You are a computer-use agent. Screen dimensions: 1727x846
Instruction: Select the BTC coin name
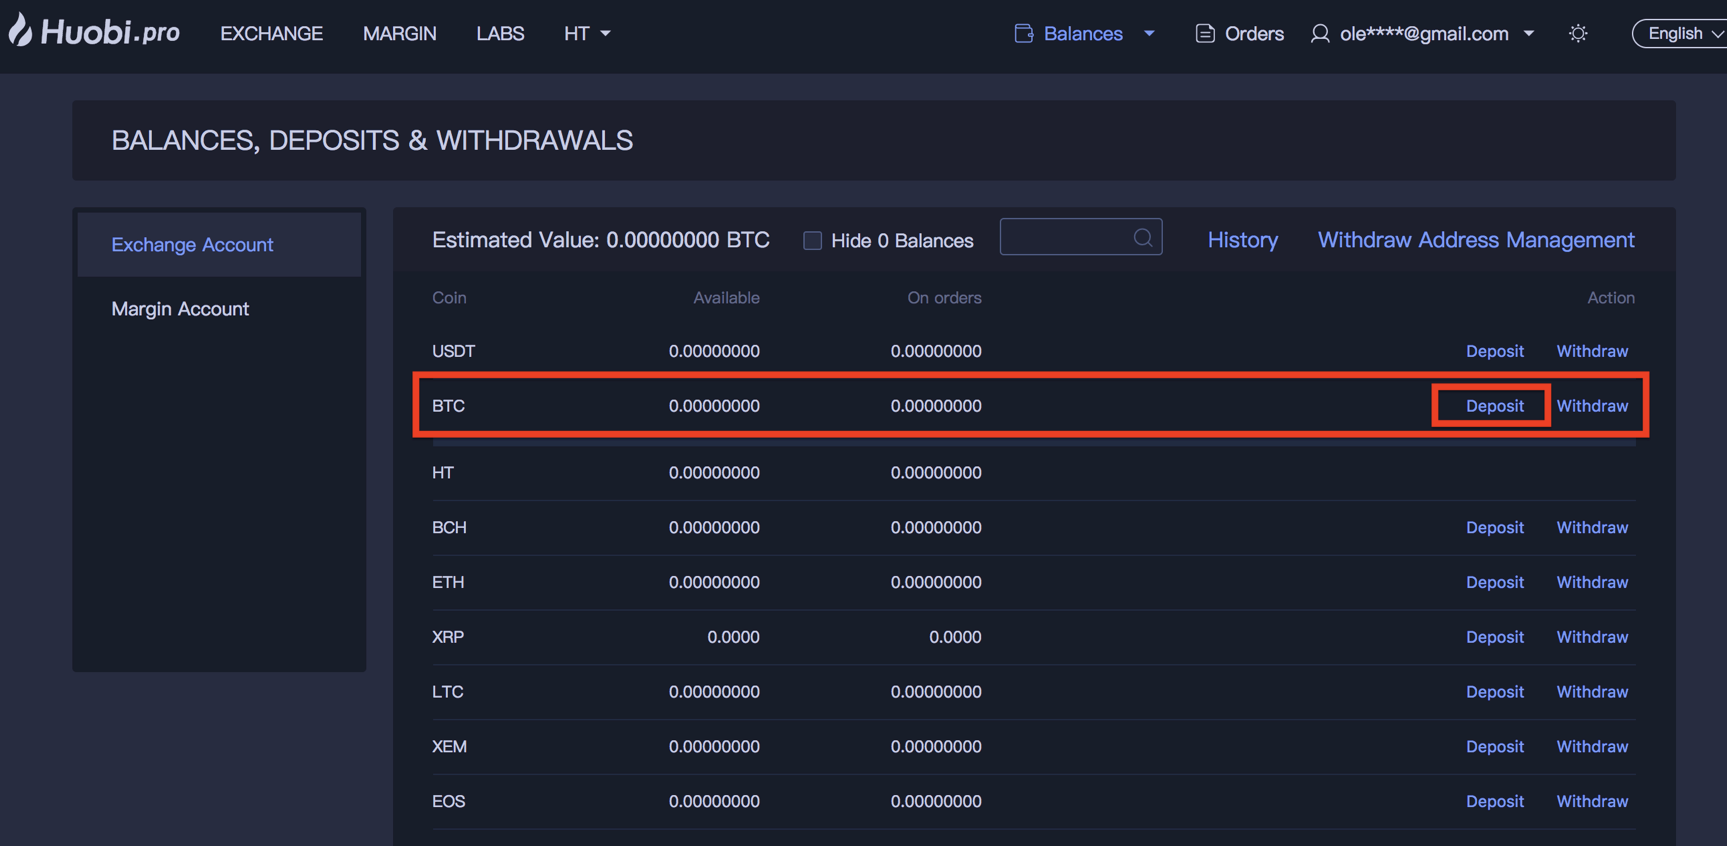tap(448, 406)
